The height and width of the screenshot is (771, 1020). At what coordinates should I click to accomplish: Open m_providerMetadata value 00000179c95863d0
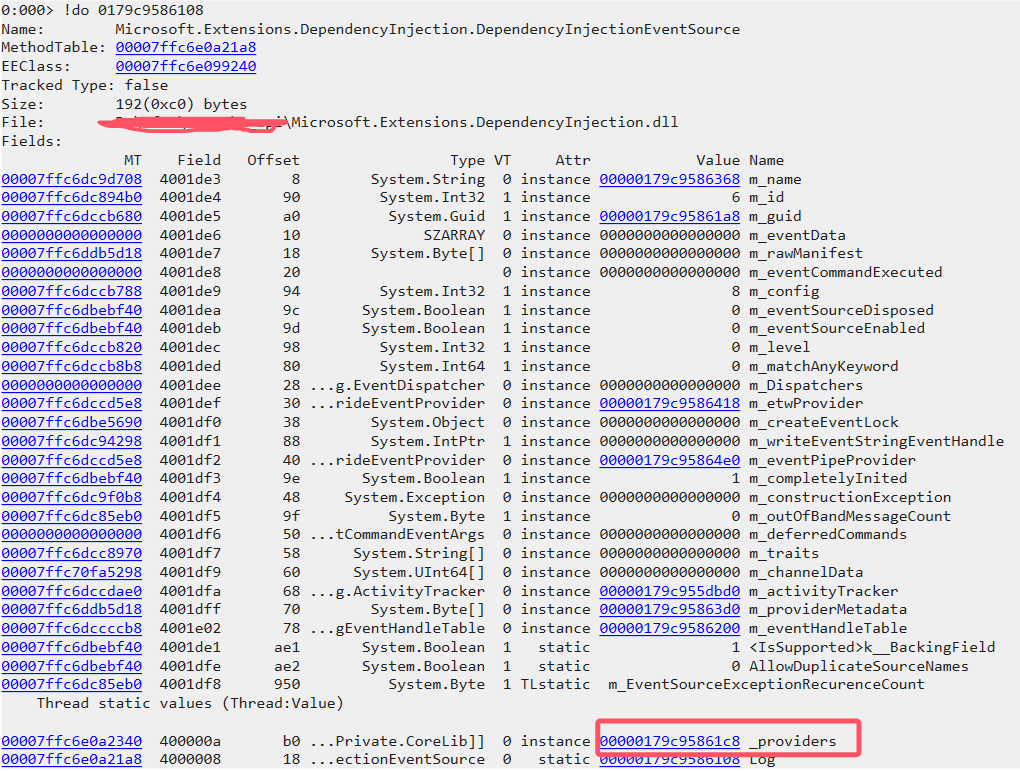pyautogui.click(x=669, y=610)
